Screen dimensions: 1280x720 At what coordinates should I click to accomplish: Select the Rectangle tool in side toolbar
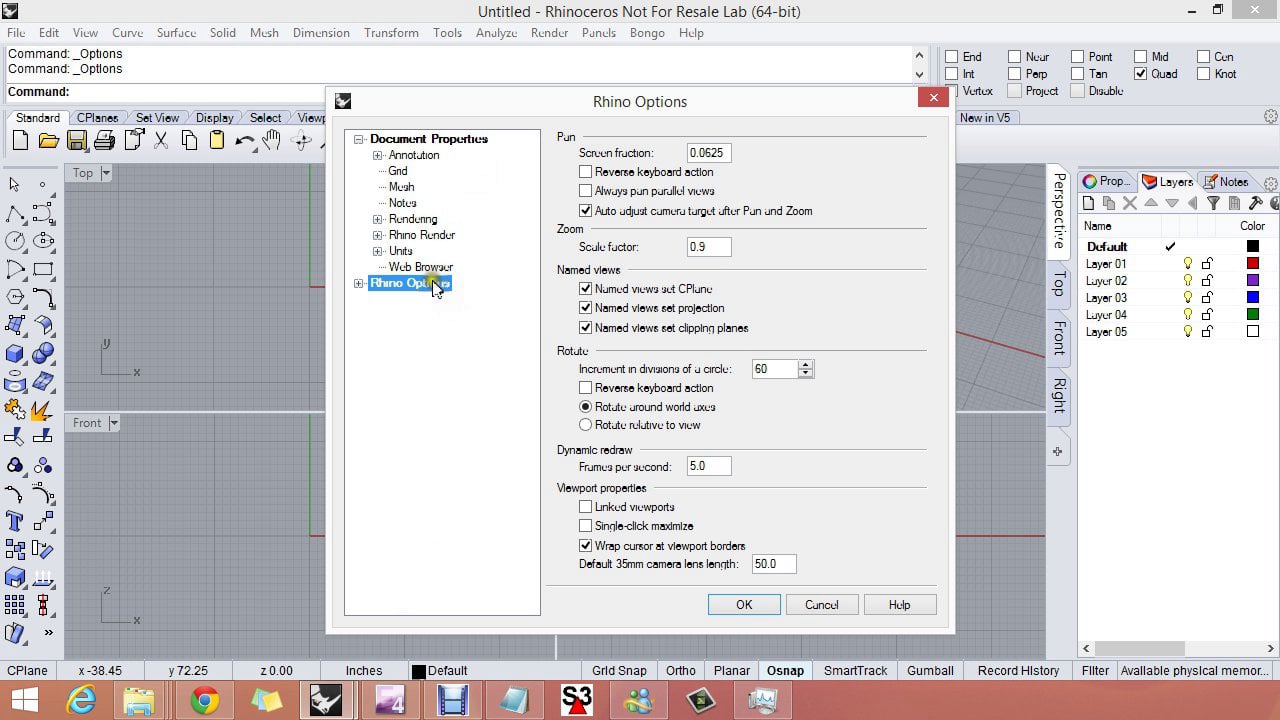tap(43, 269)
